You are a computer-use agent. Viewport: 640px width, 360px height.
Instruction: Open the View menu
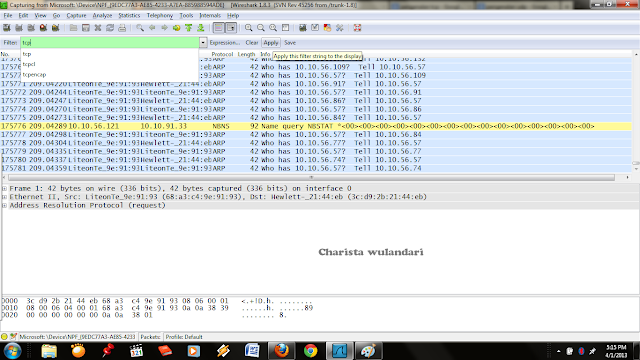click(x=40, y=16)
